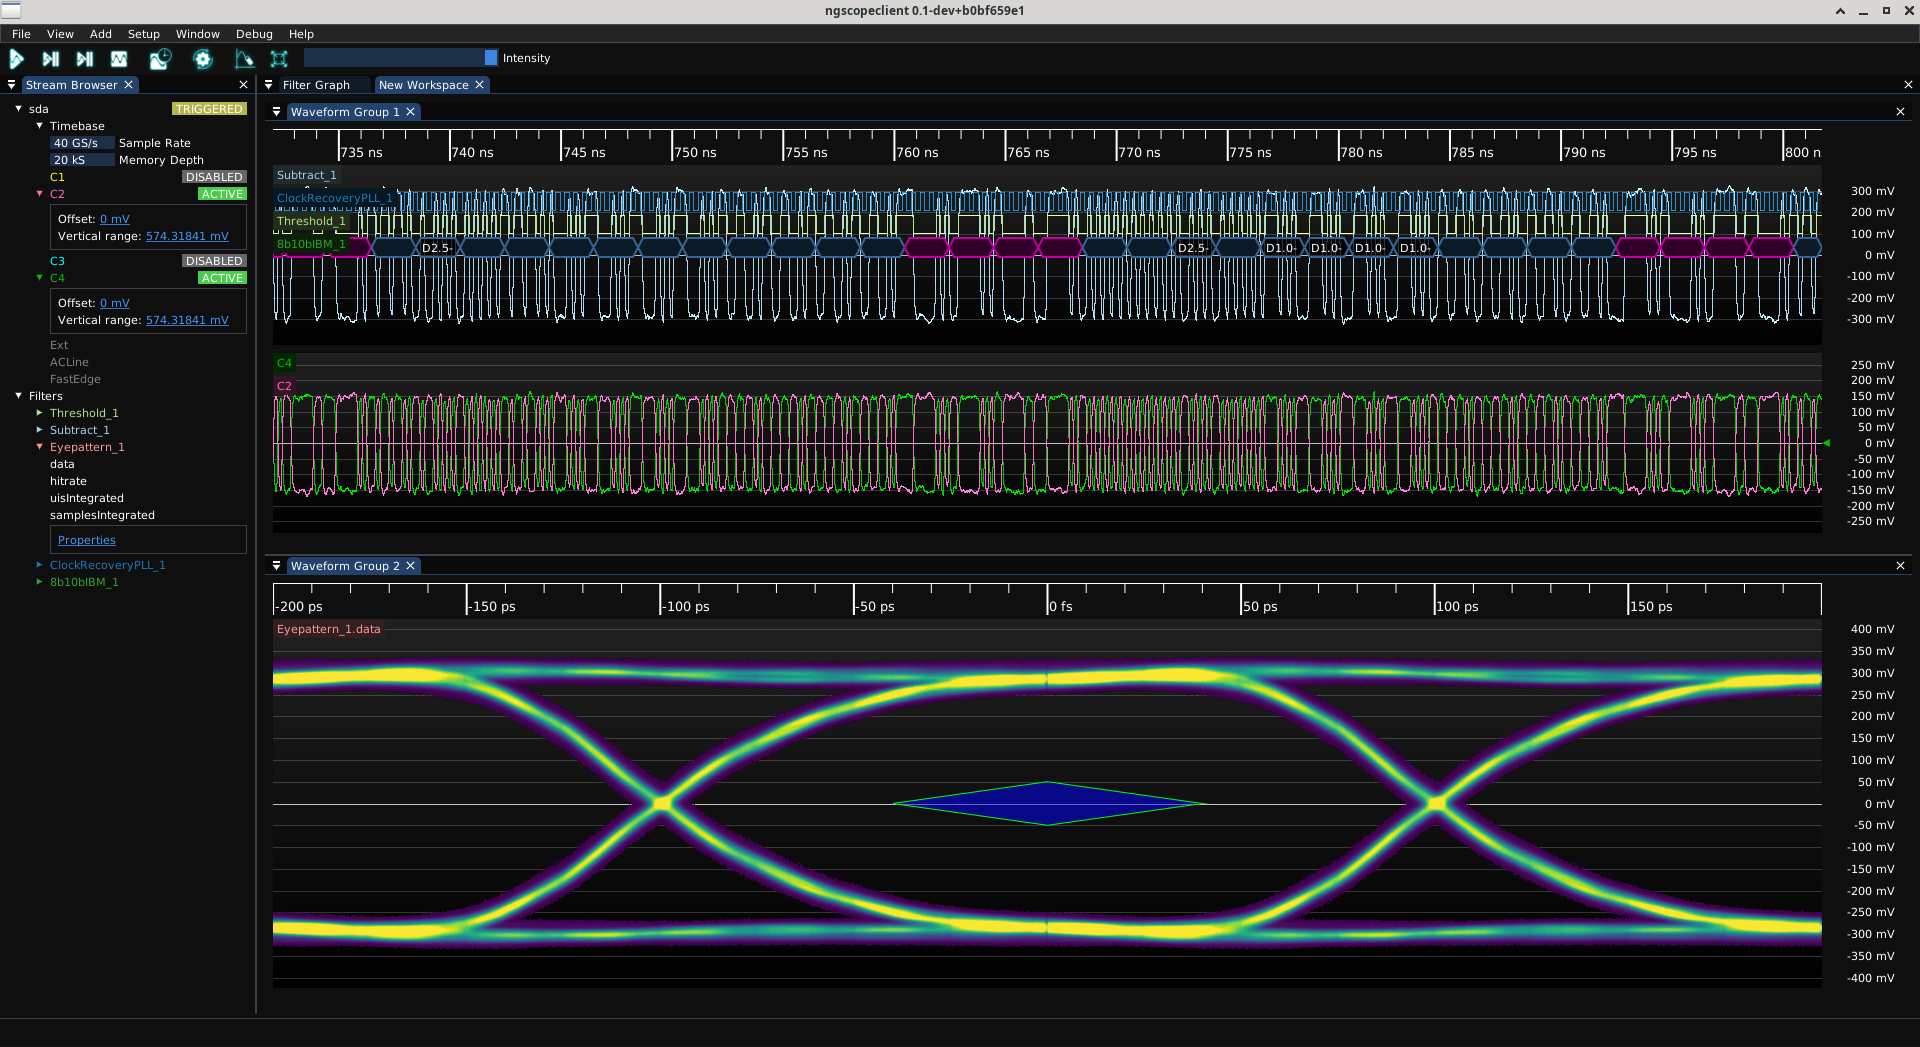Open the Eyepattern_1 Properties link

click(x=87, y=540)
